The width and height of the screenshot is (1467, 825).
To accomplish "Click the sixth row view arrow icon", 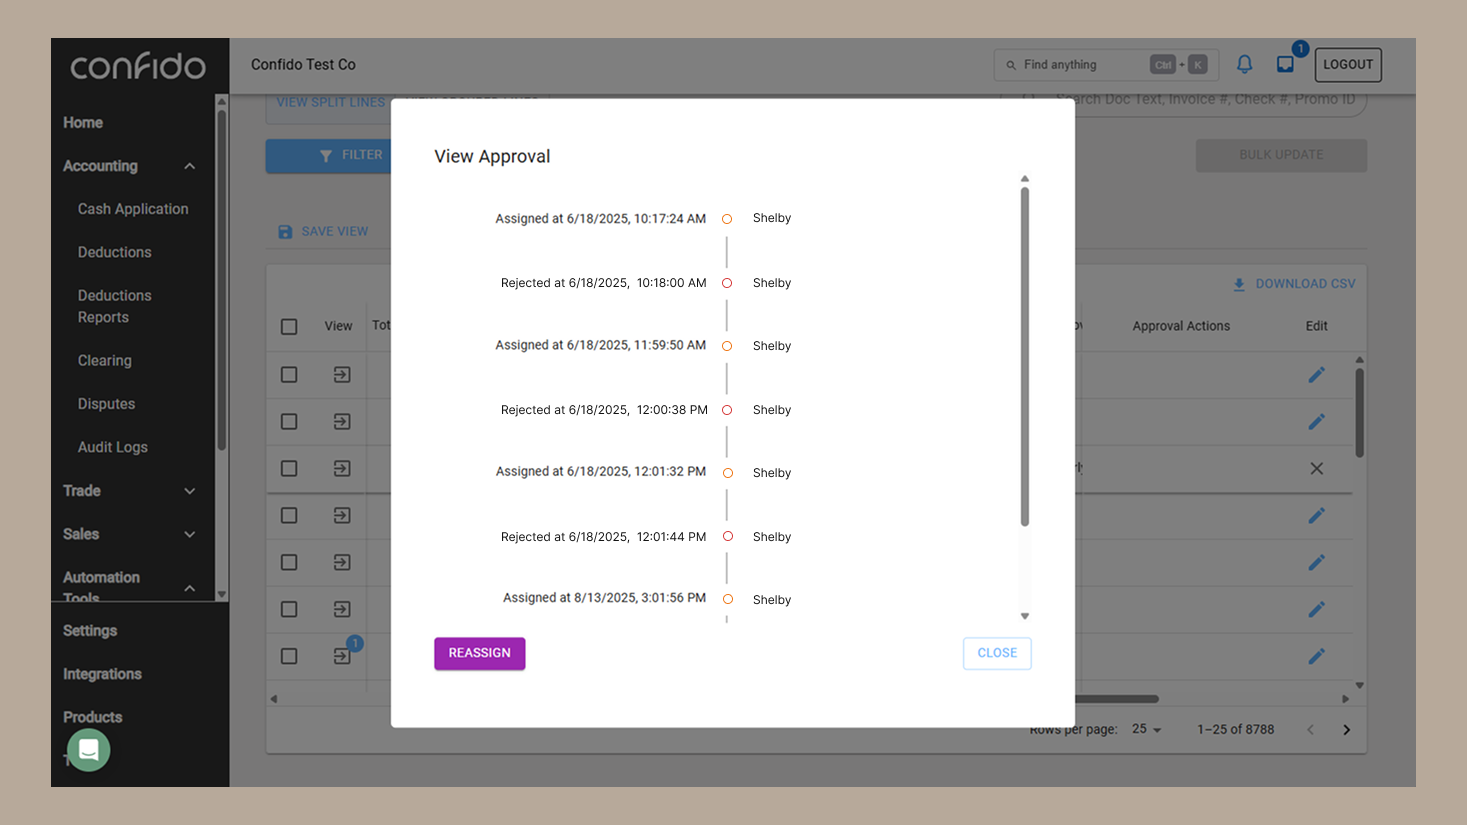I will tap(342, 609).
